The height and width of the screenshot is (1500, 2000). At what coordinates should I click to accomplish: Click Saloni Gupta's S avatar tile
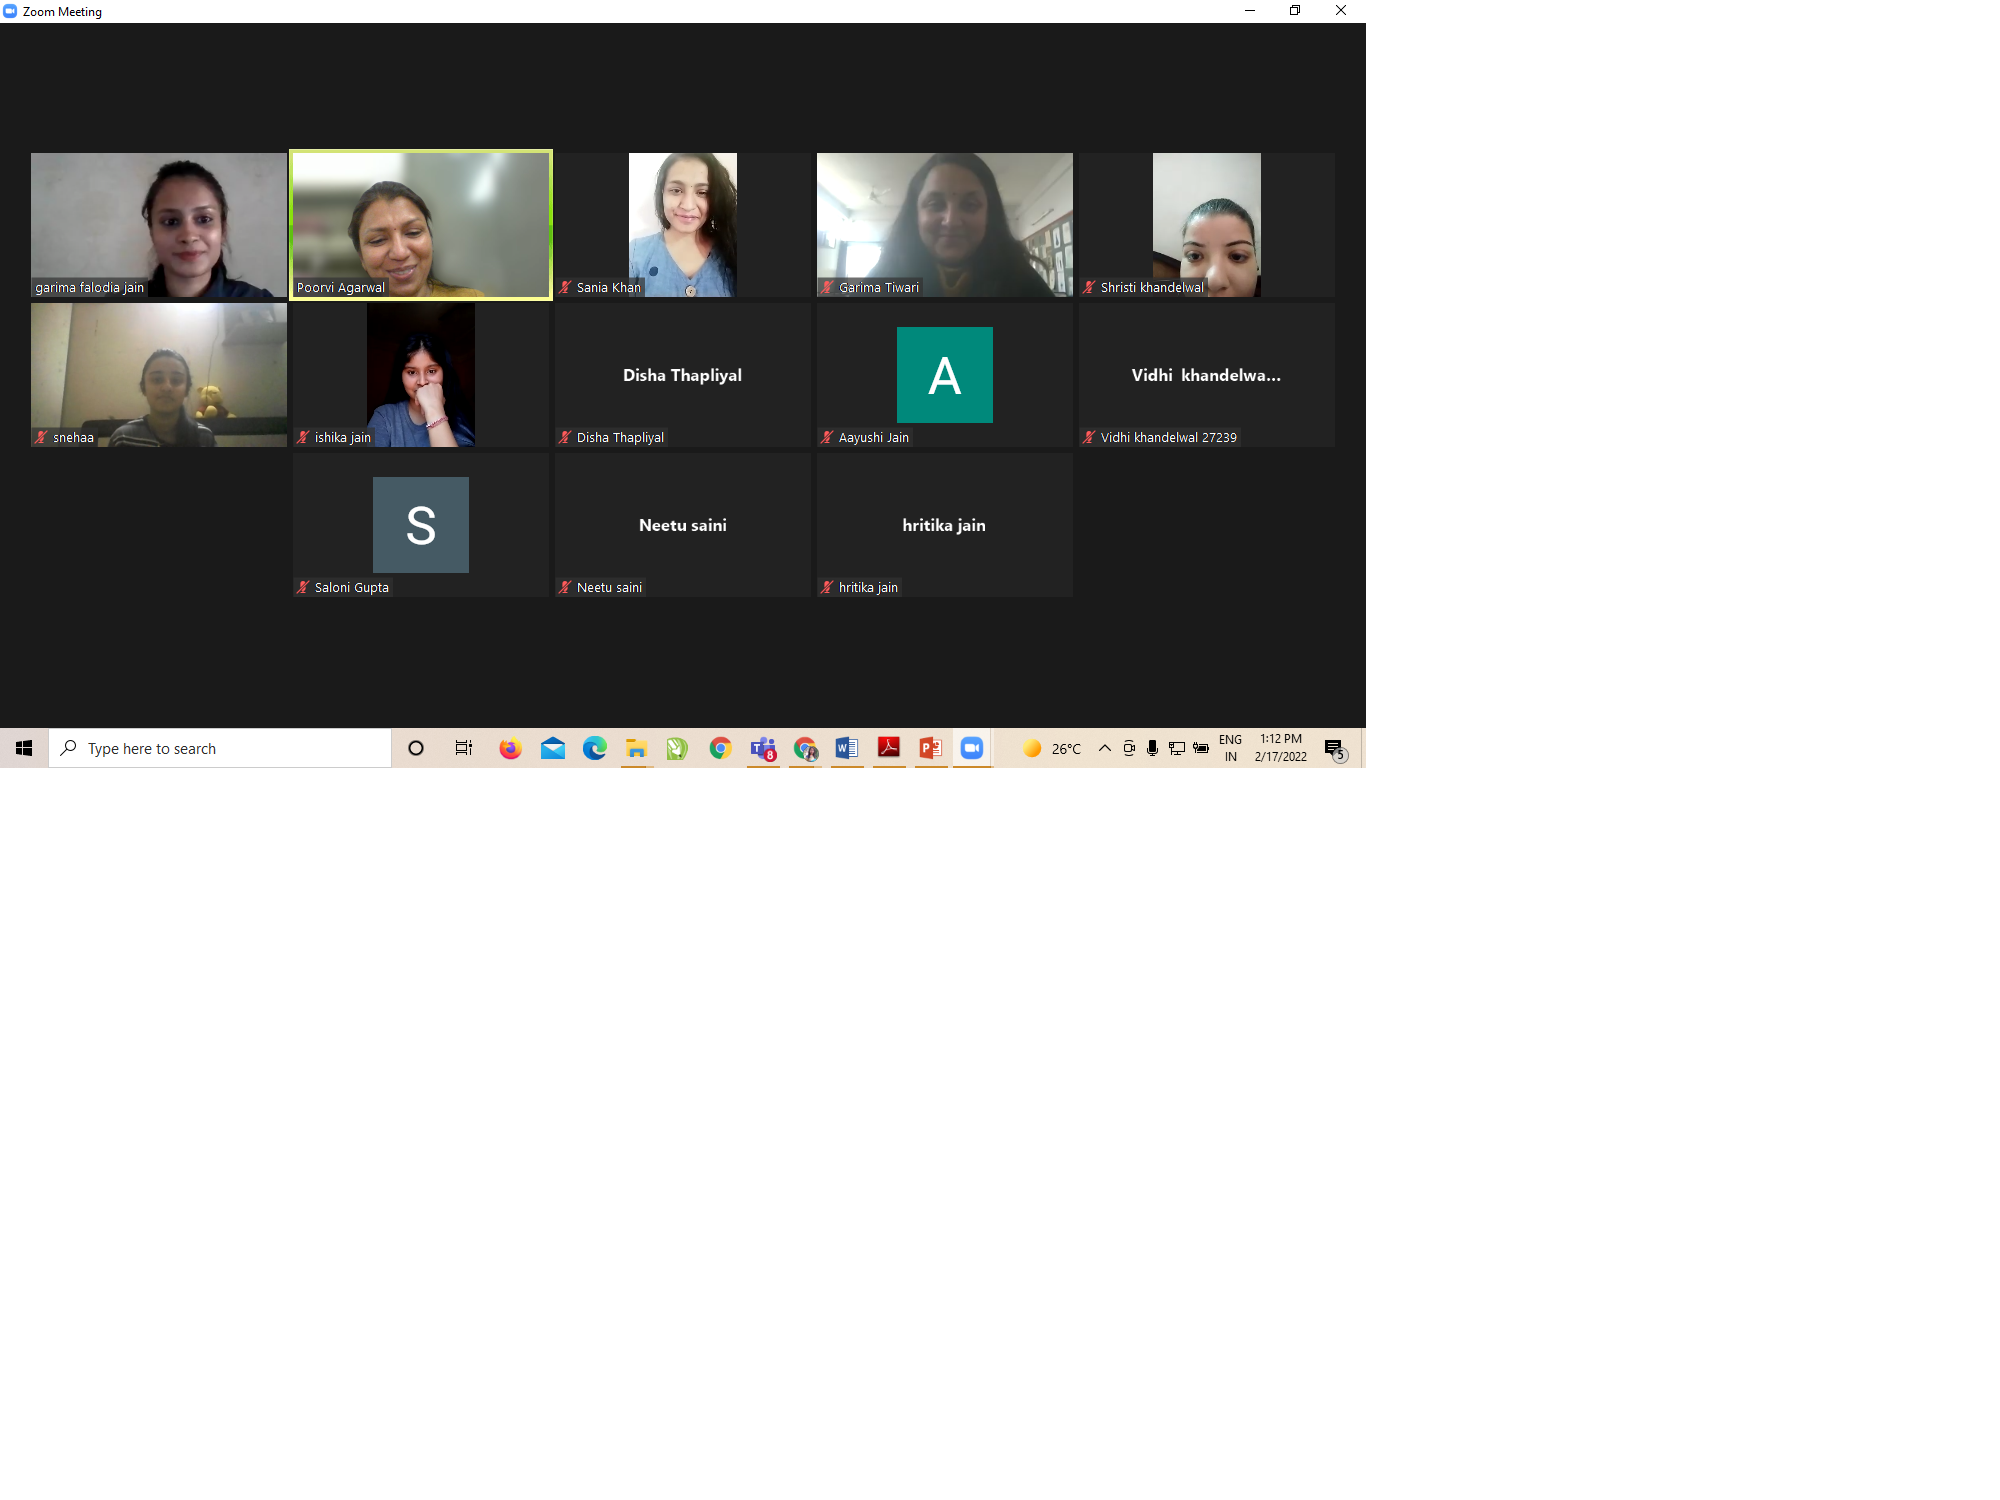[420, 525]
